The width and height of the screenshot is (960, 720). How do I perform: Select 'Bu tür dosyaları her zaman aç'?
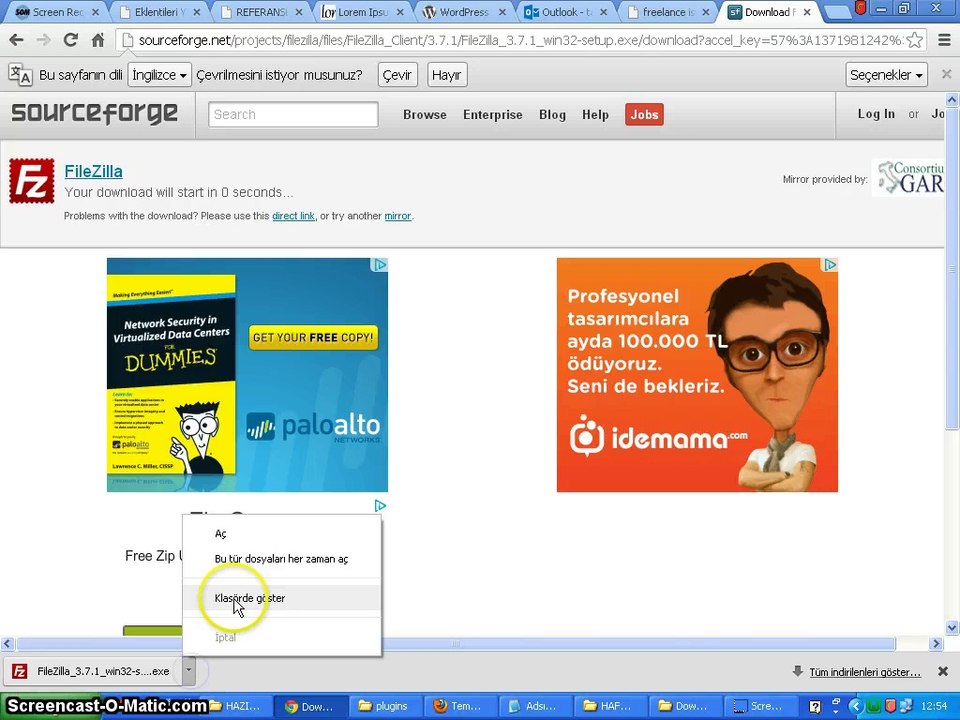pyautogui.click(x=282, y=559)
